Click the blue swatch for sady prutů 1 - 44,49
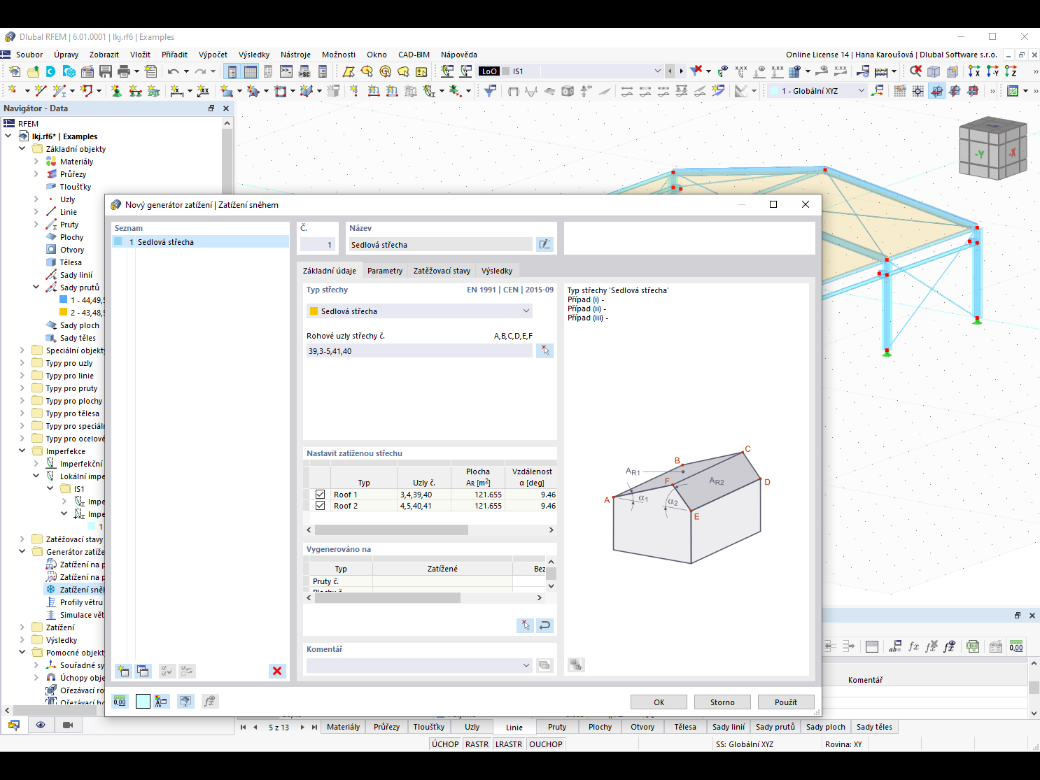The image size is (1040, 780). click(x=64, y=300)
